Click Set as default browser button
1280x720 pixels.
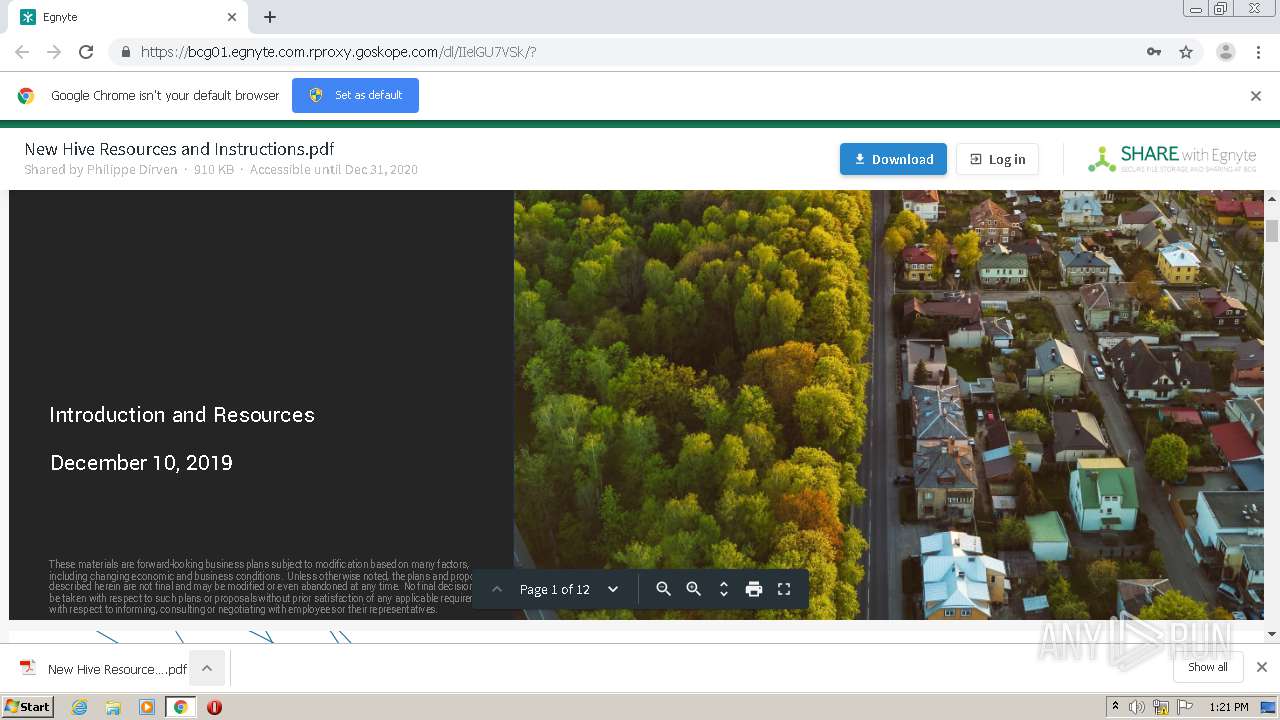tap(355, 95)
